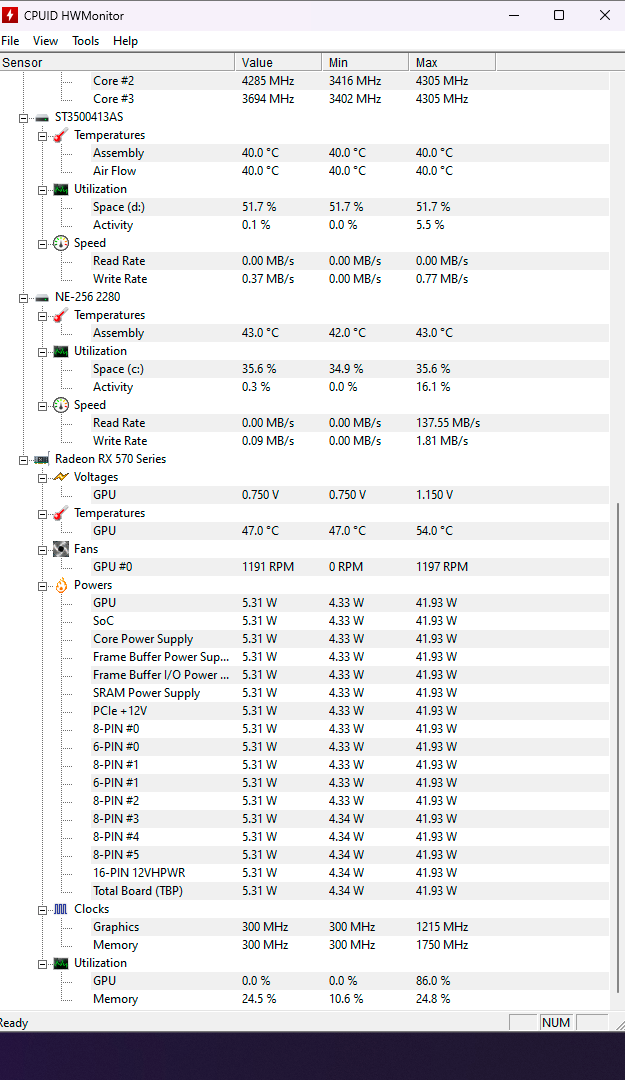This screenshot has width=625, height=1080.
Task: Click the Fans icon under Radeon RX 570
Action: (61, 549)
